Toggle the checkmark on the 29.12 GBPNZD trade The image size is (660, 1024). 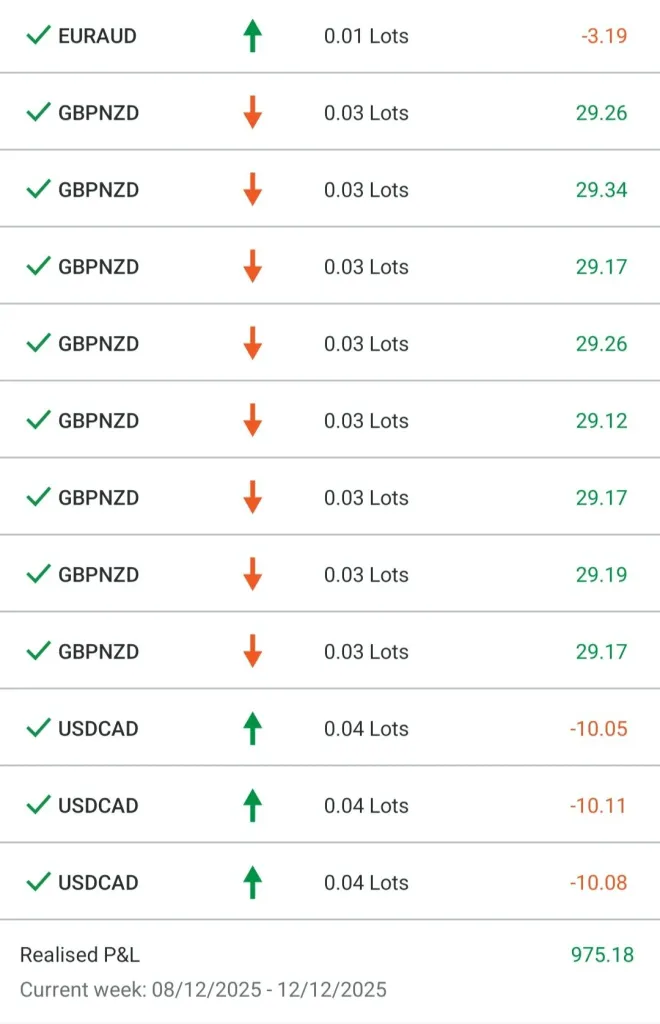[38, 421]
